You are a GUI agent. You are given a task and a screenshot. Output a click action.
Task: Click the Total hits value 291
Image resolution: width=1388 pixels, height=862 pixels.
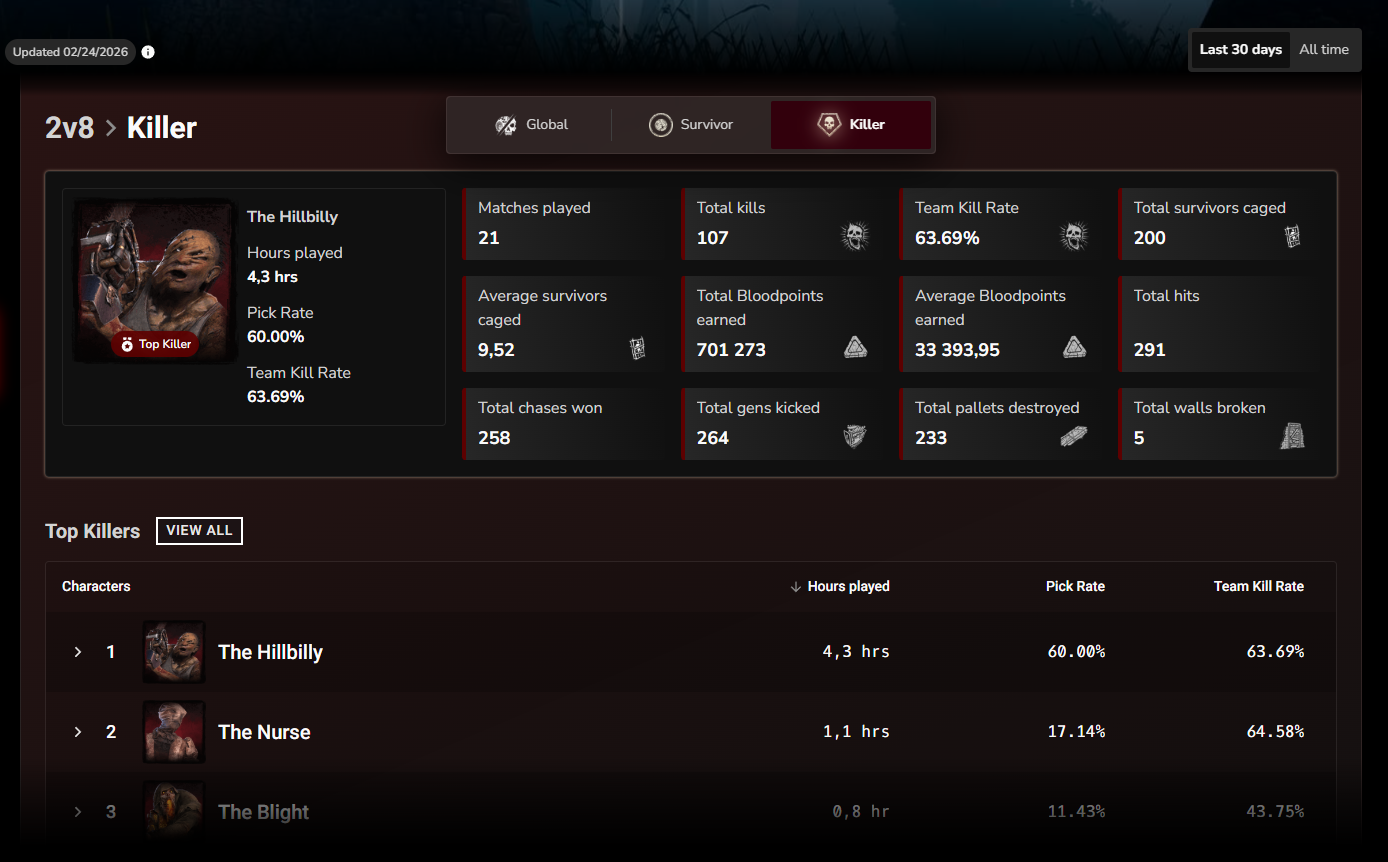pyautogui.click(x=1149, y=350)
